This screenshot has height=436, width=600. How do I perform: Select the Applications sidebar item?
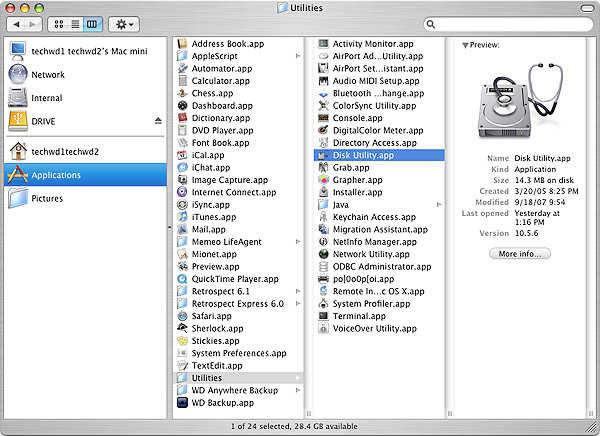coord(85,175)
